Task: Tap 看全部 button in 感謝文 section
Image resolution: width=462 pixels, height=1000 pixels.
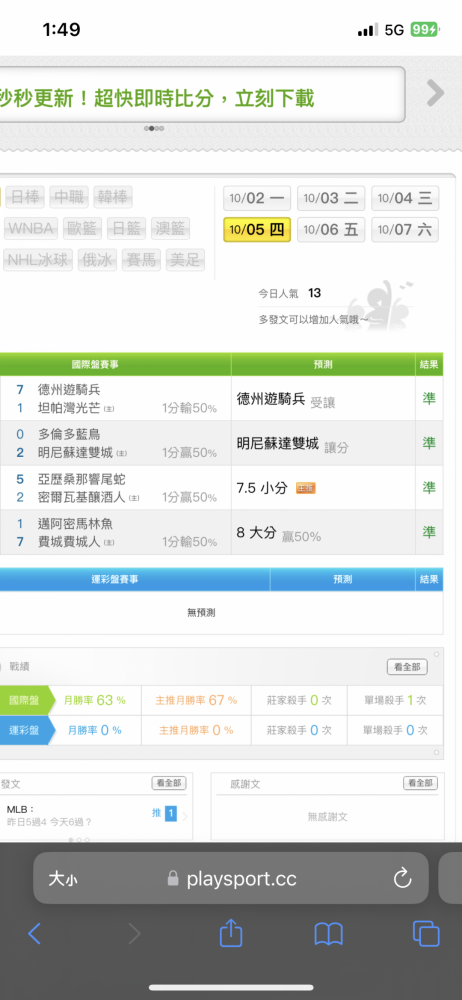Action: tap(421, 783)
